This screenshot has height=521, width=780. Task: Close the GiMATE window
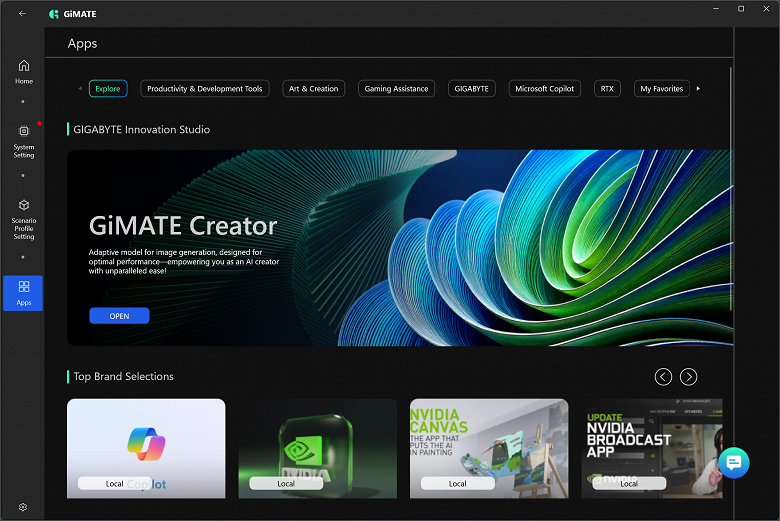[x=766, y=8]
